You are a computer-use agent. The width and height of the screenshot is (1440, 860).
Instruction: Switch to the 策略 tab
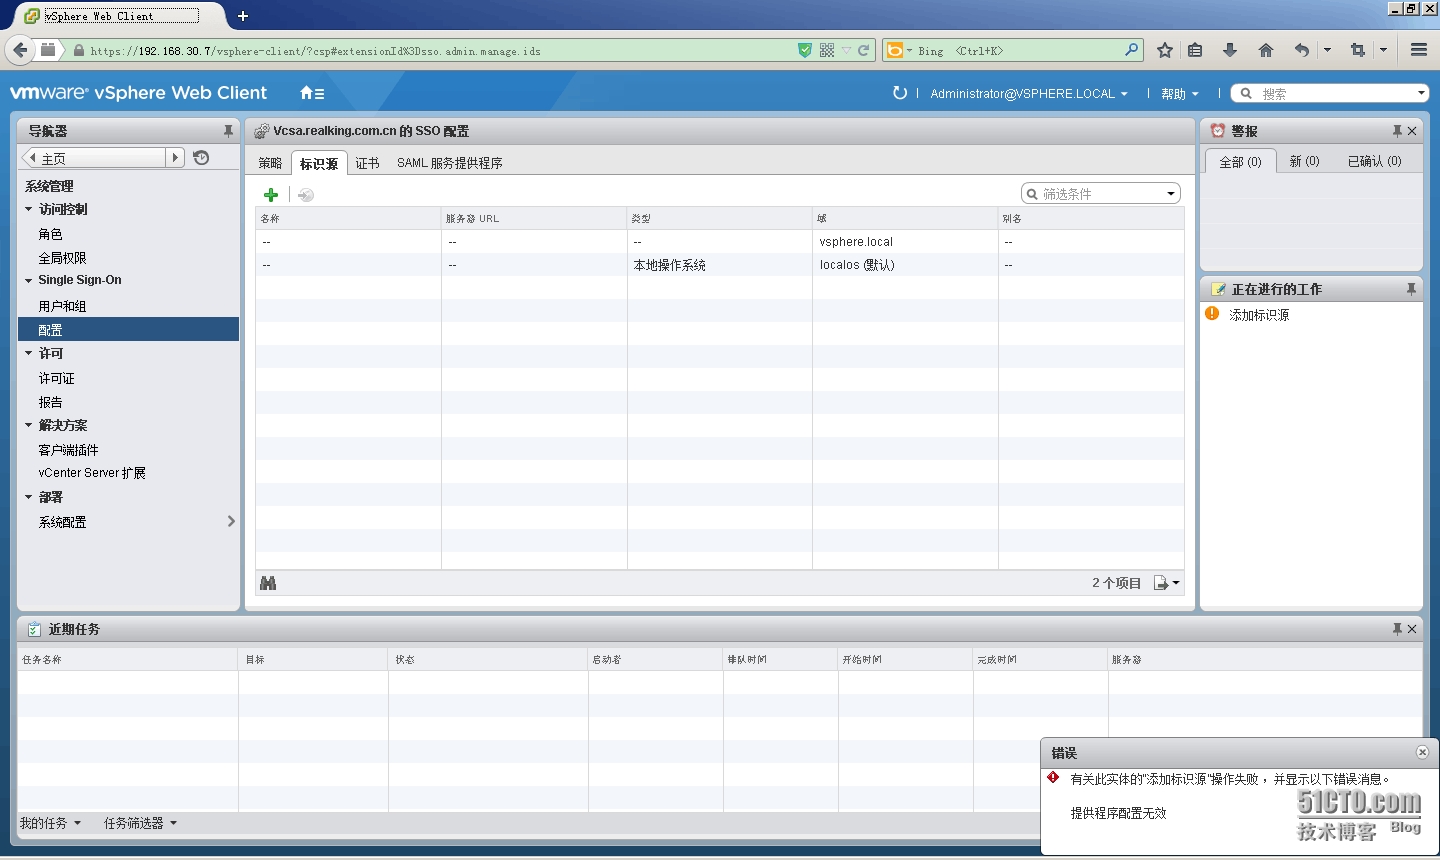tap(270, 163)
